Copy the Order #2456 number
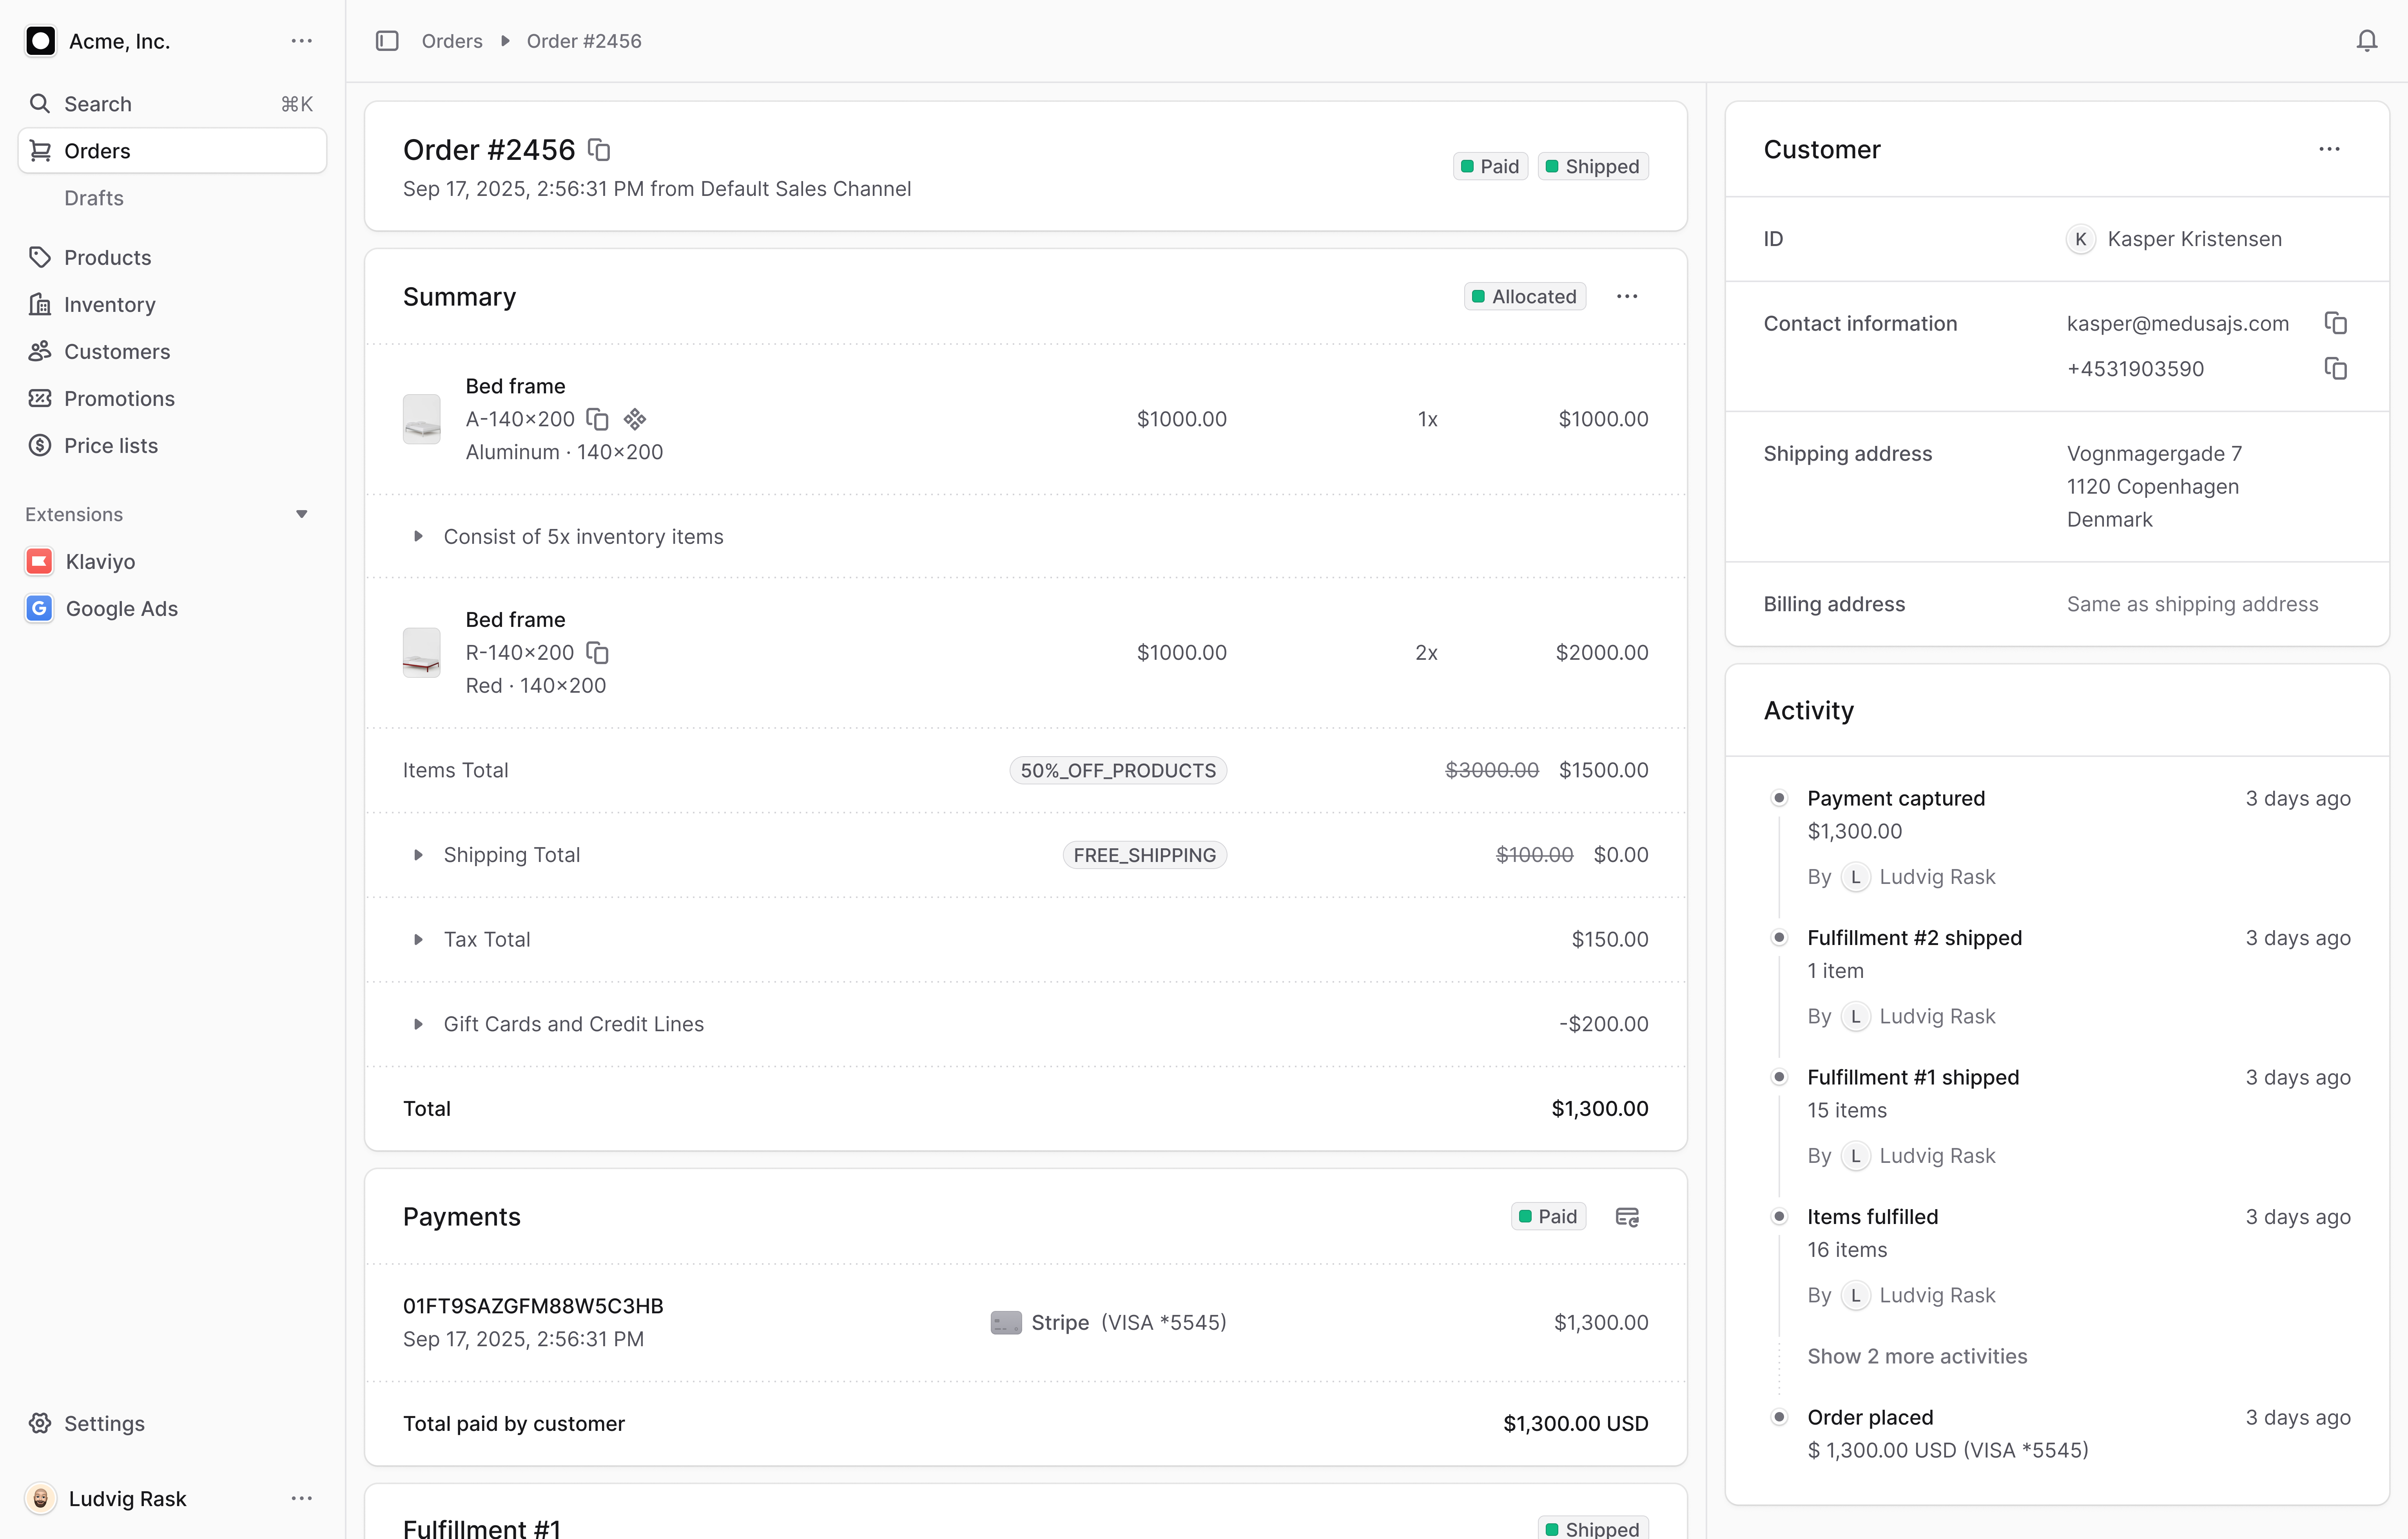 (599, 150)
